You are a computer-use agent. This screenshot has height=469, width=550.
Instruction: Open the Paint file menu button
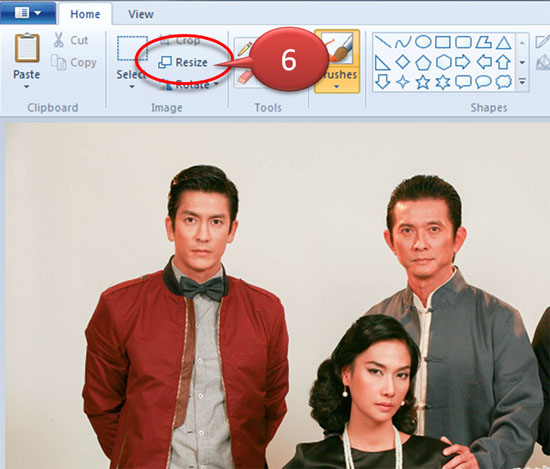(28, 13)
